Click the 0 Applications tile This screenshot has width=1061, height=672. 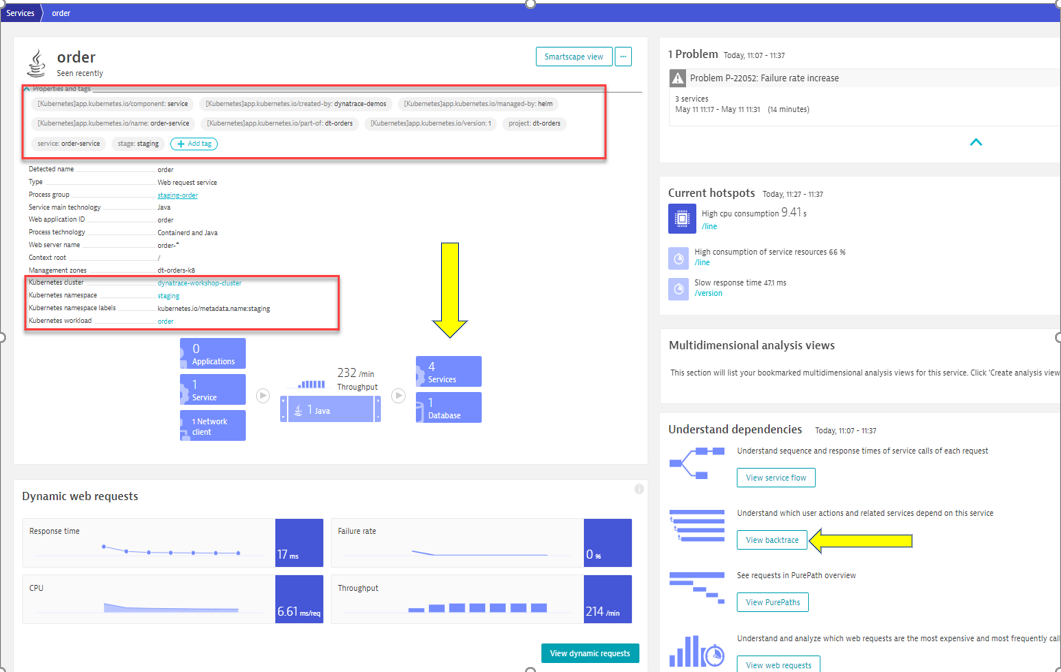pos(213,354)
